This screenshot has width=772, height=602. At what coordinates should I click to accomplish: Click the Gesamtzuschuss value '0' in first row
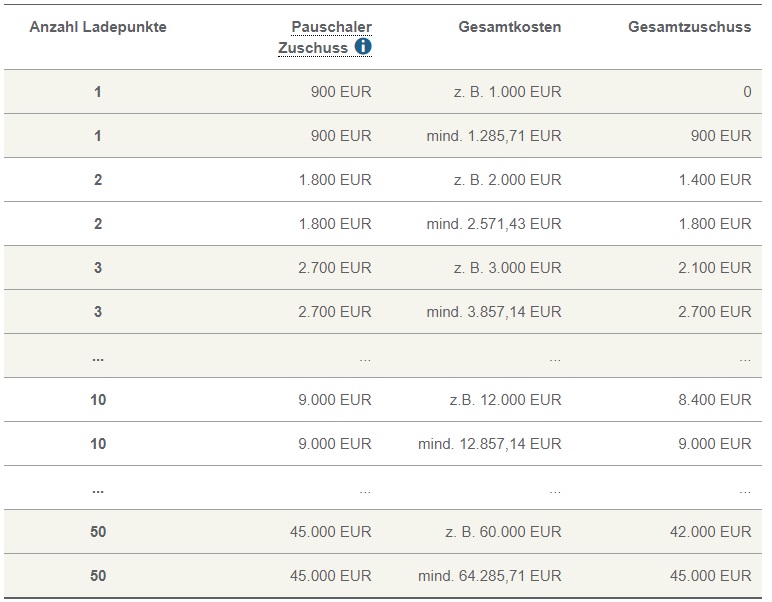pos(746,92)
